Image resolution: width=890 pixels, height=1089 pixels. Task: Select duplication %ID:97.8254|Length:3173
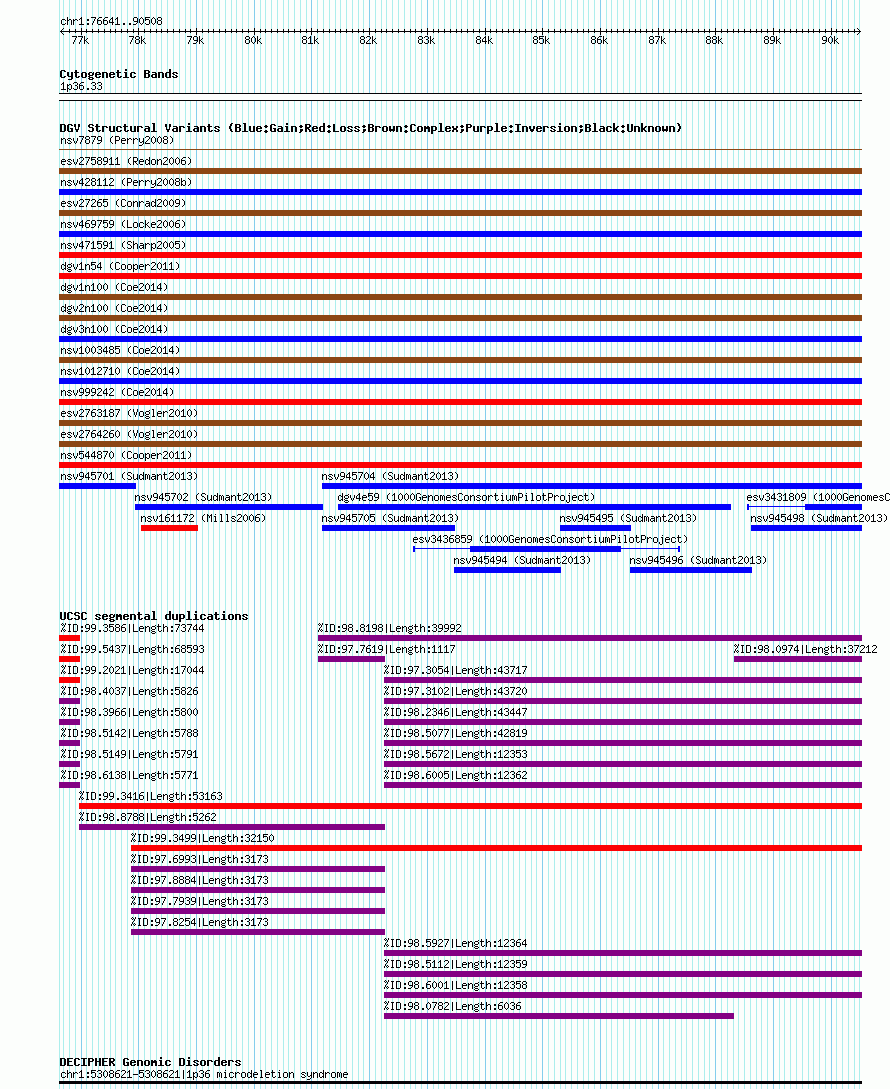(200, 922)
